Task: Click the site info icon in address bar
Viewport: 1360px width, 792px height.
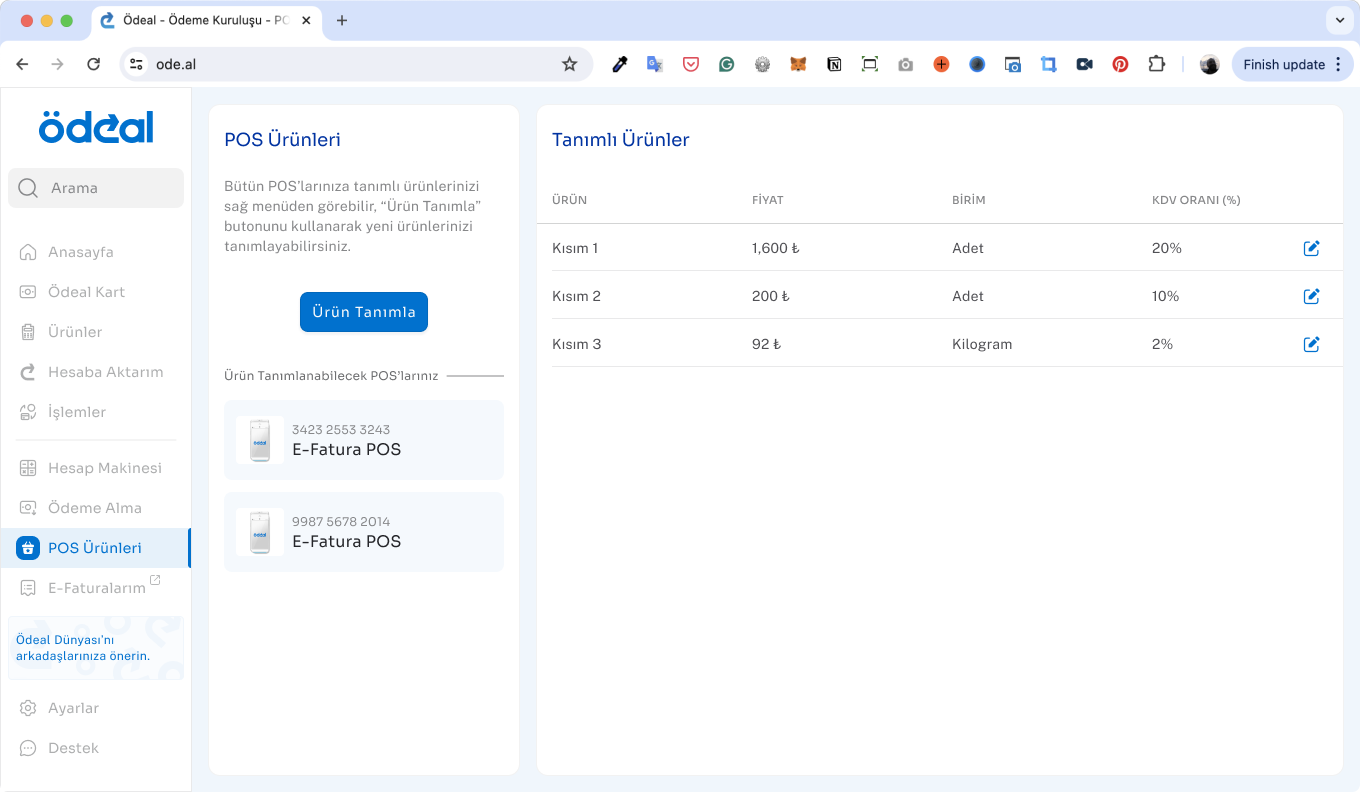Action: coord(137,64)
